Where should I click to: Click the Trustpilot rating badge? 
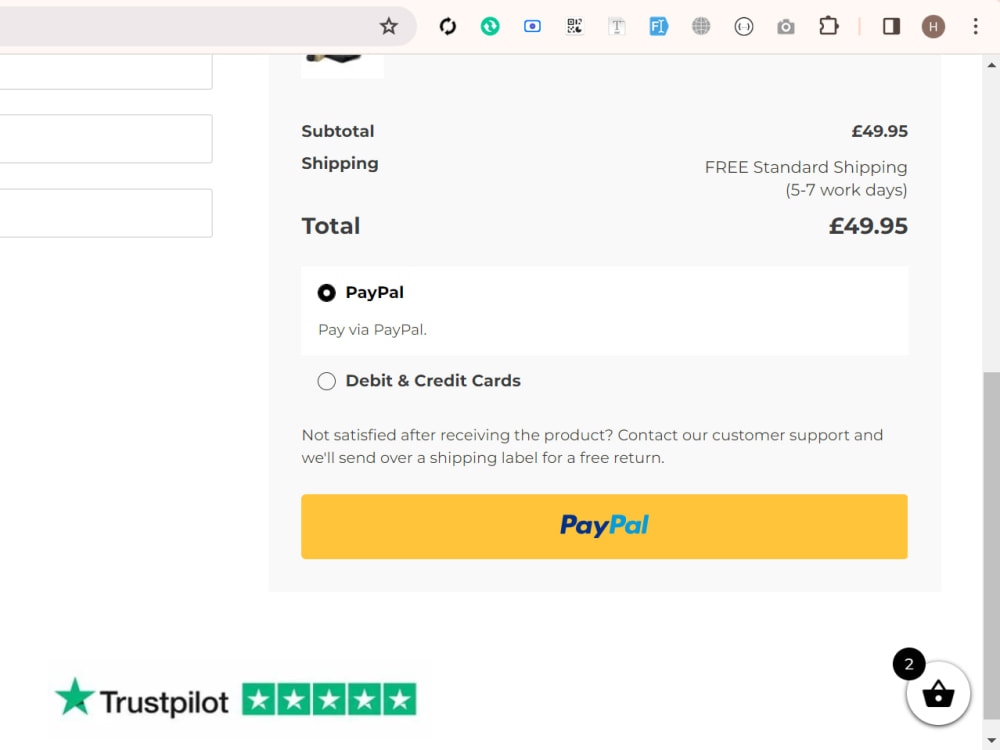pos(237,699)
